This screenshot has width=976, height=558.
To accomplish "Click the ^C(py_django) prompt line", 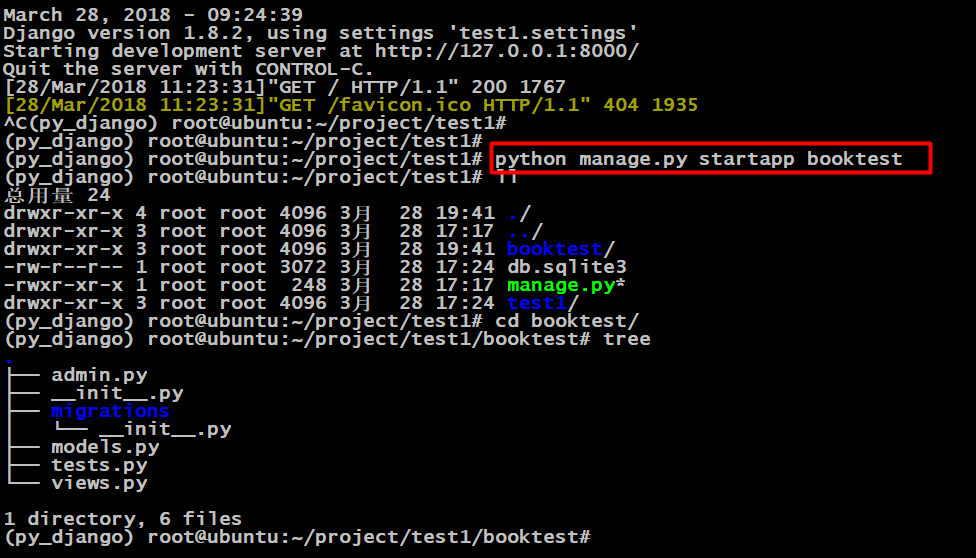I will click(255, 123).
